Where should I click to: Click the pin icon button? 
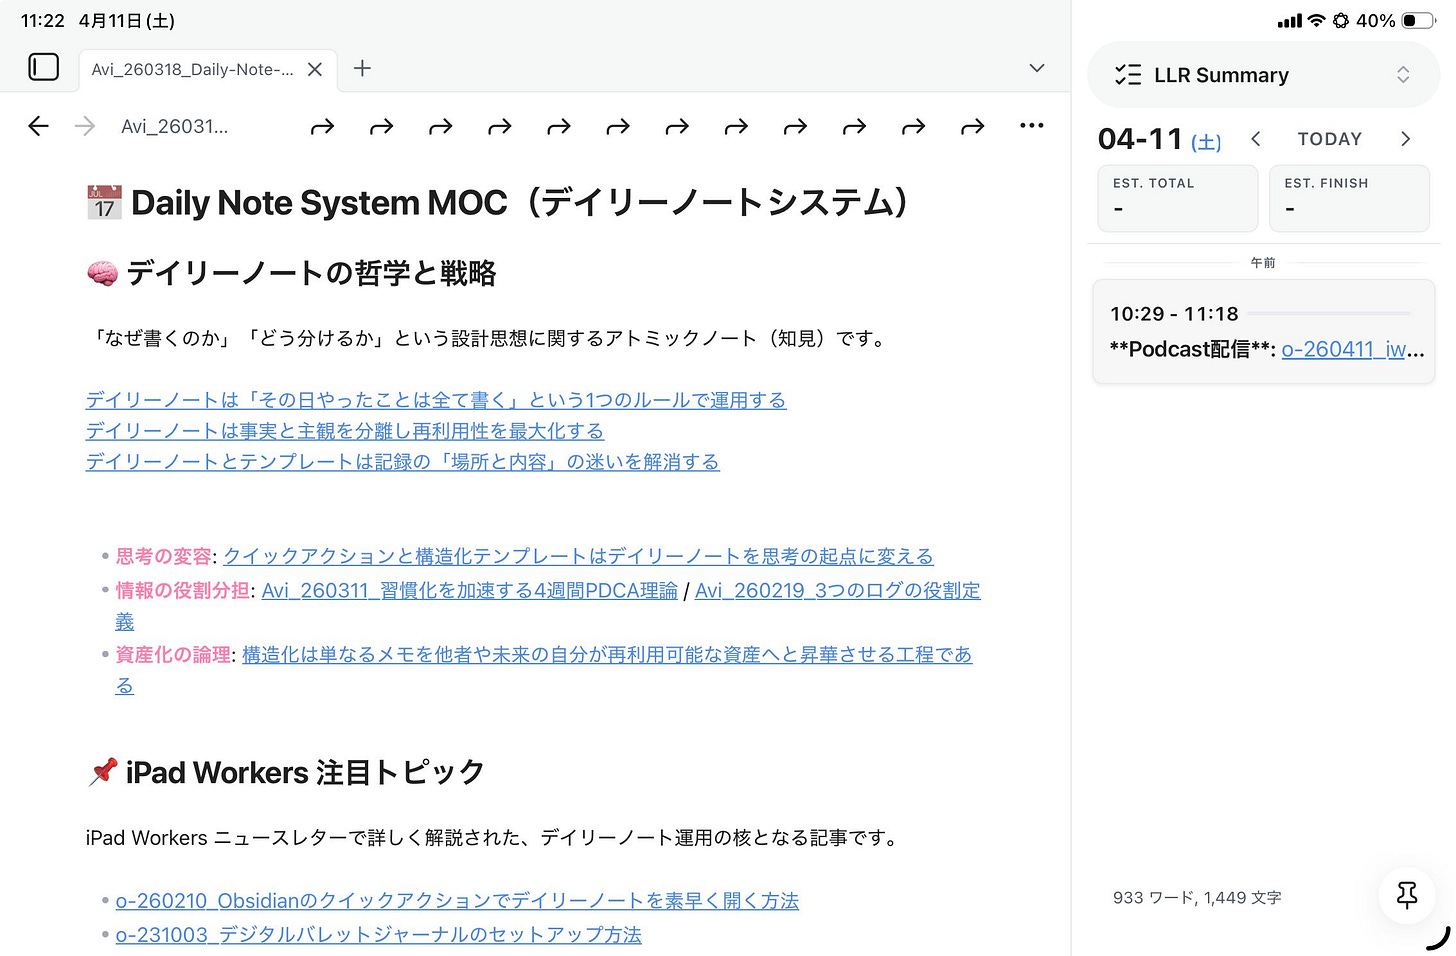pos(1407,895)
